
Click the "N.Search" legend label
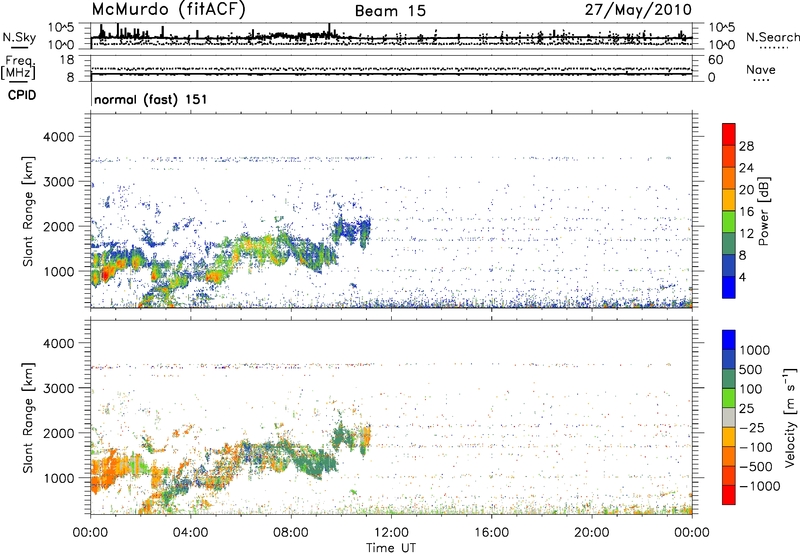772,37
